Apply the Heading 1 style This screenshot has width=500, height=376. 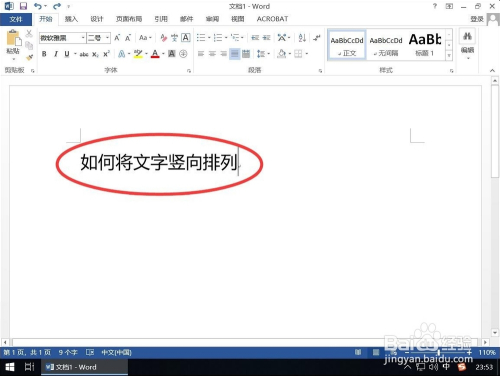(425, 45)
